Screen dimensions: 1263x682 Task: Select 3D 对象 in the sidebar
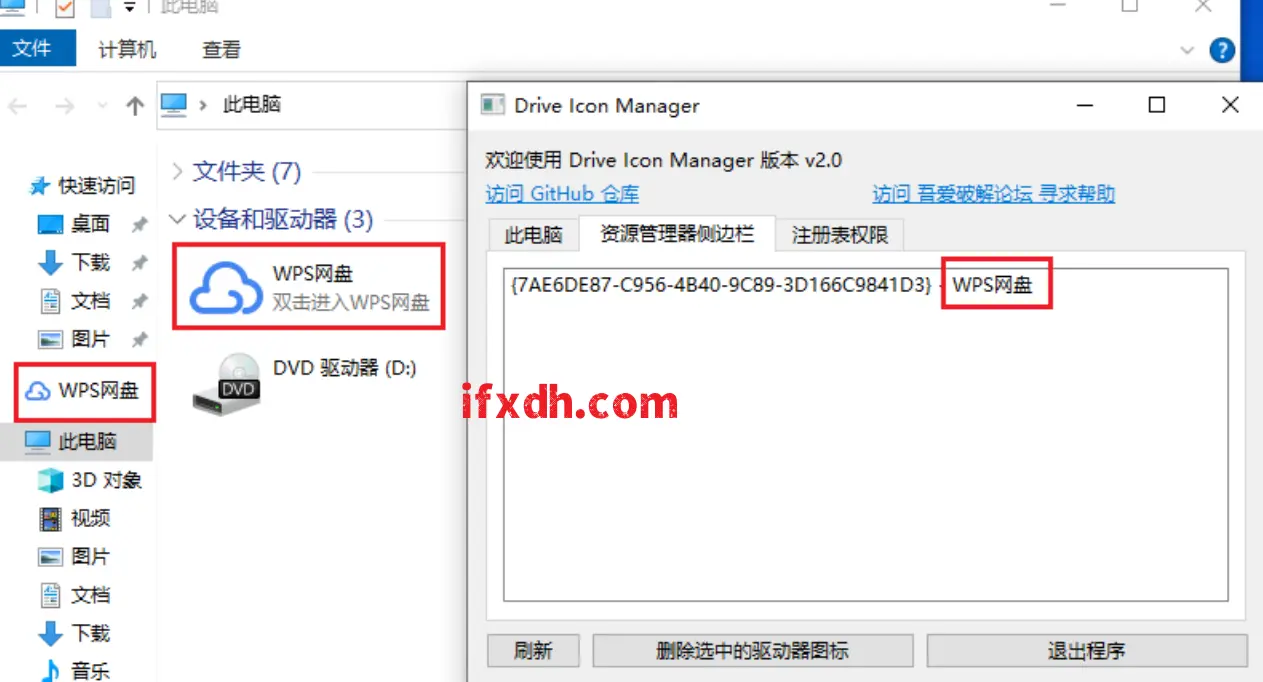90,480
